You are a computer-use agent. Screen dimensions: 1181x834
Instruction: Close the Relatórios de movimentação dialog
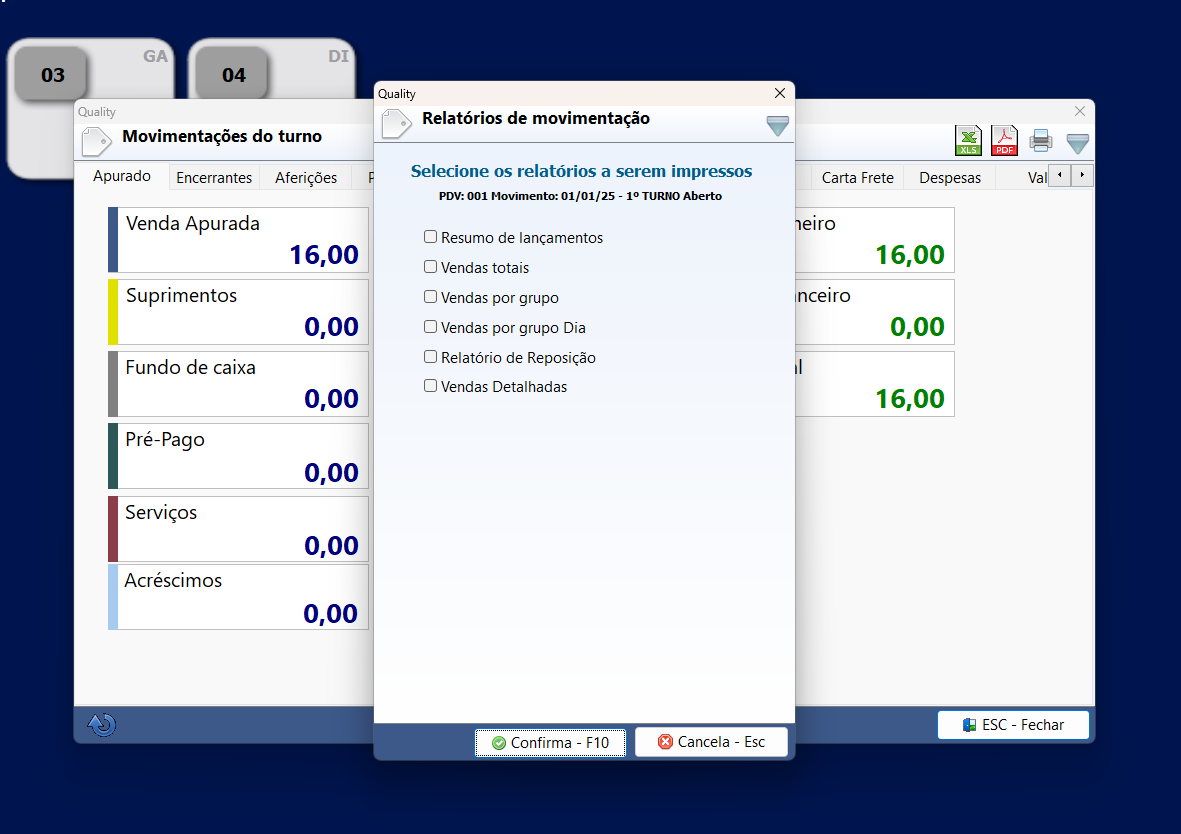click(780, 93)
